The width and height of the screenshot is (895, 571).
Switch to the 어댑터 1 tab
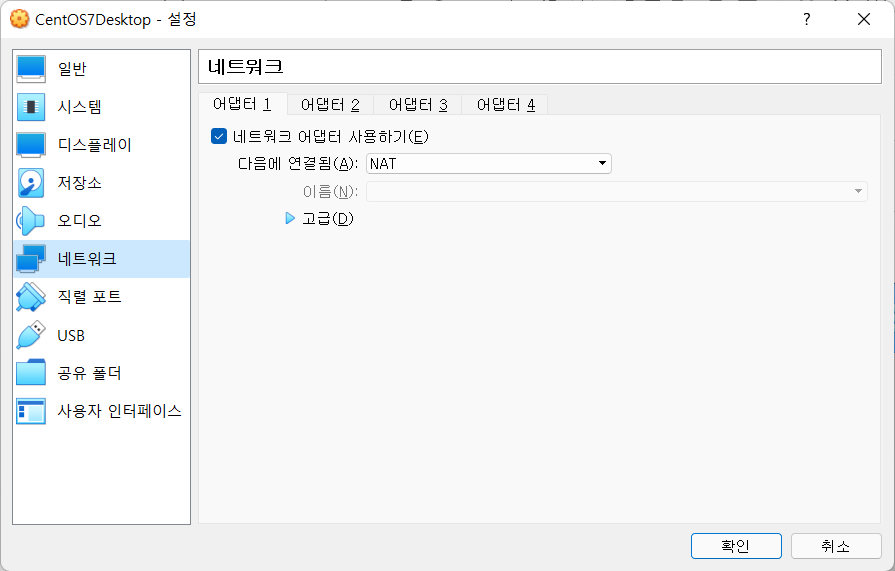click(242, 104)
